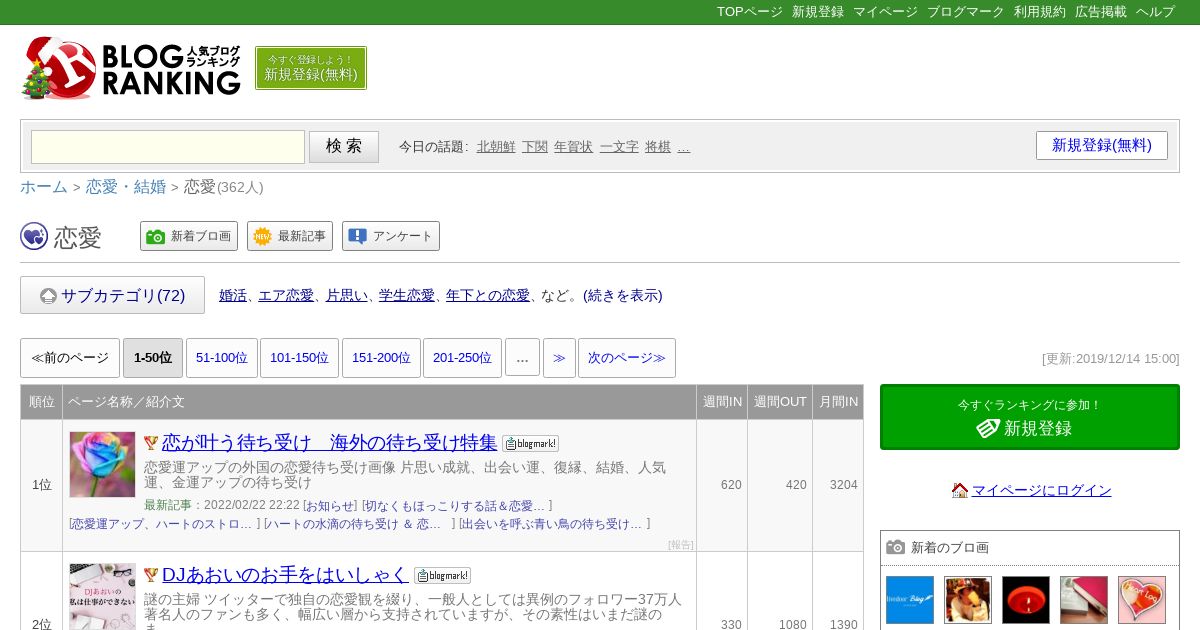Open [お知らせ] article link
Image resolution: width=1200 pixels, height=630 pixels.
point(330,506)
